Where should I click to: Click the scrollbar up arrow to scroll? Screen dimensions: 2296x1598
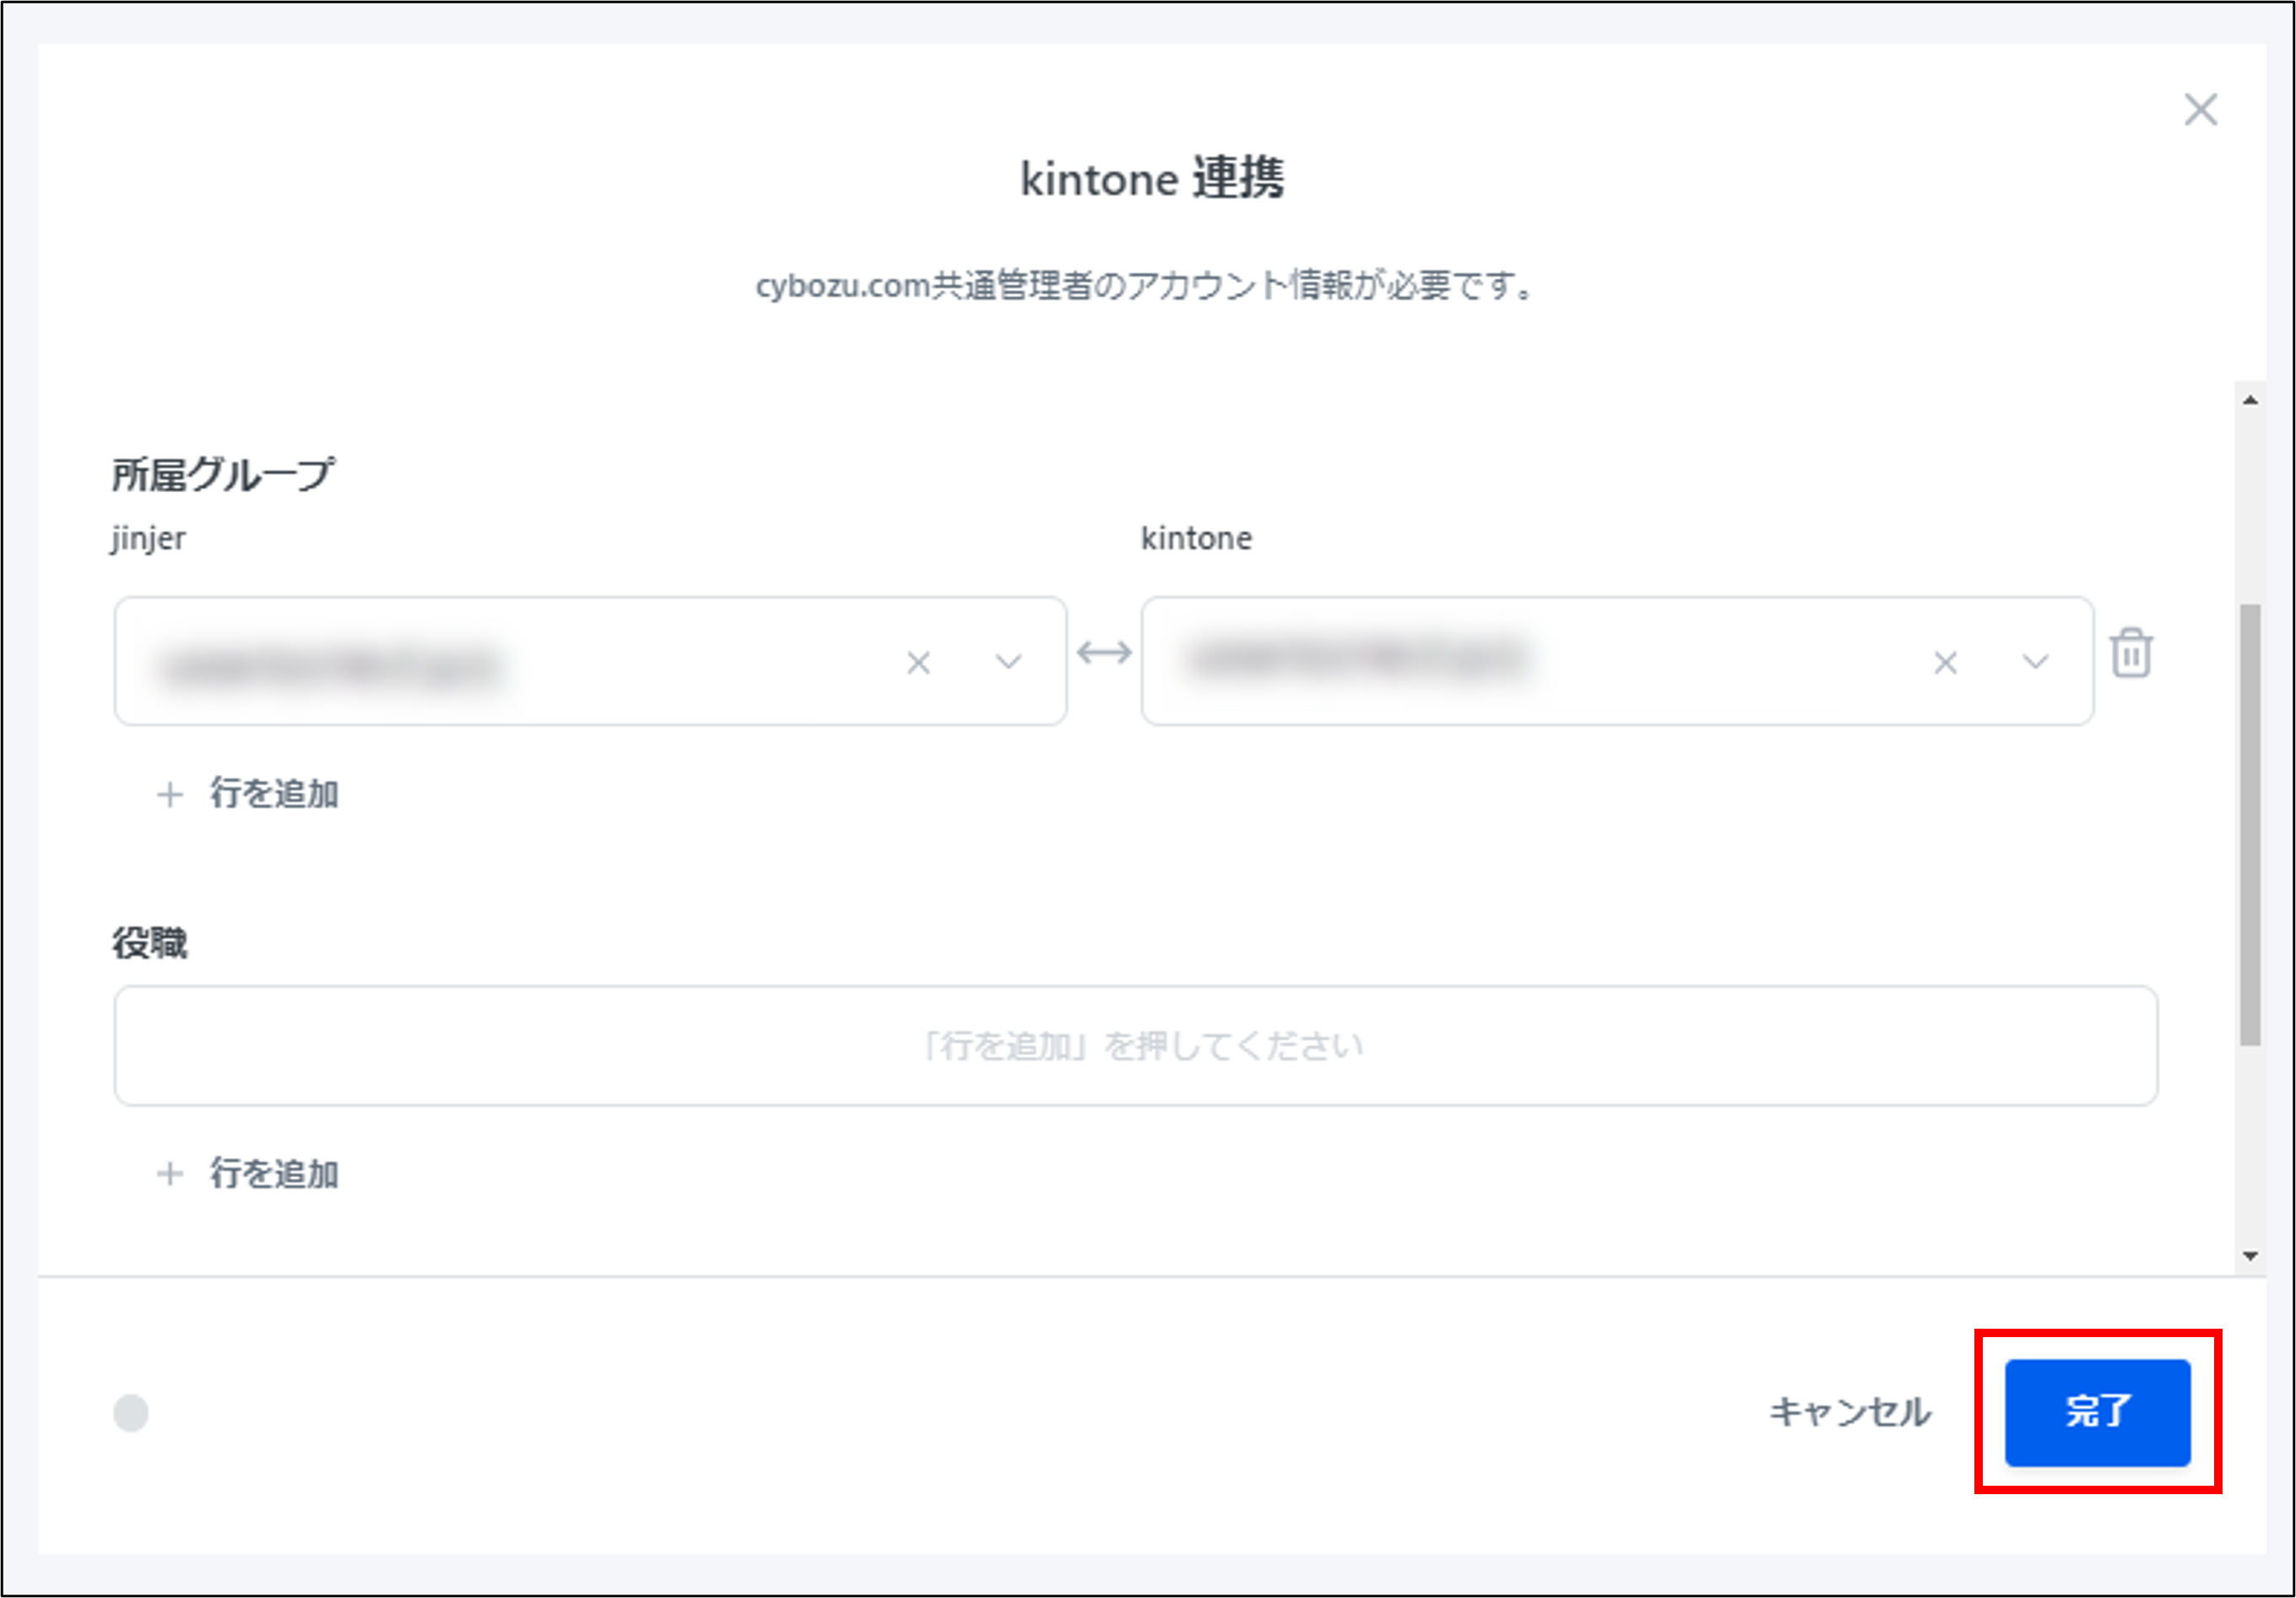point(2251,399)
